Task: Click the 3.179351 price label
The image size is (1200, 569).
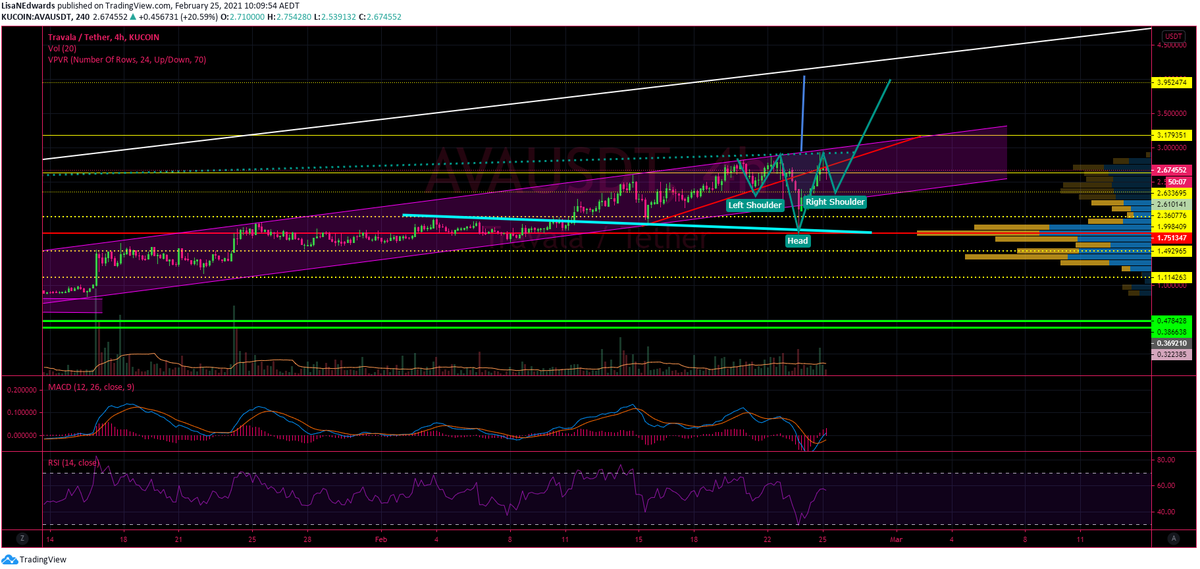Action: 1170,135
